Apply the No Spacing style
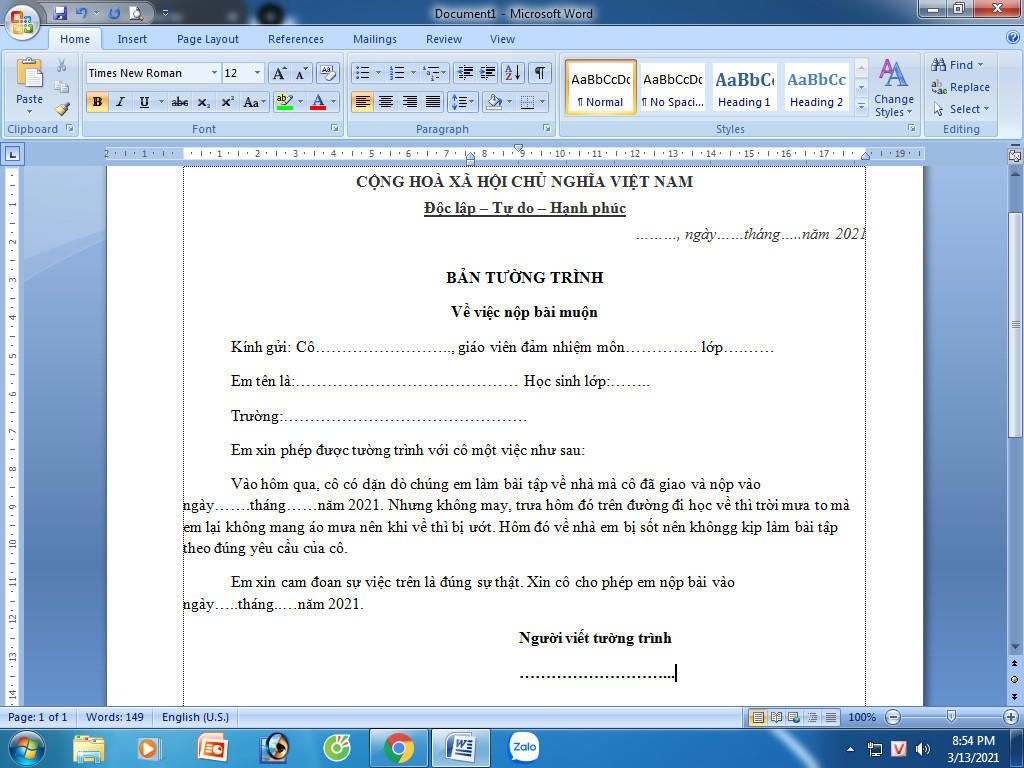The height and width of the screenshot is (768, 1024). pos(673,87)
